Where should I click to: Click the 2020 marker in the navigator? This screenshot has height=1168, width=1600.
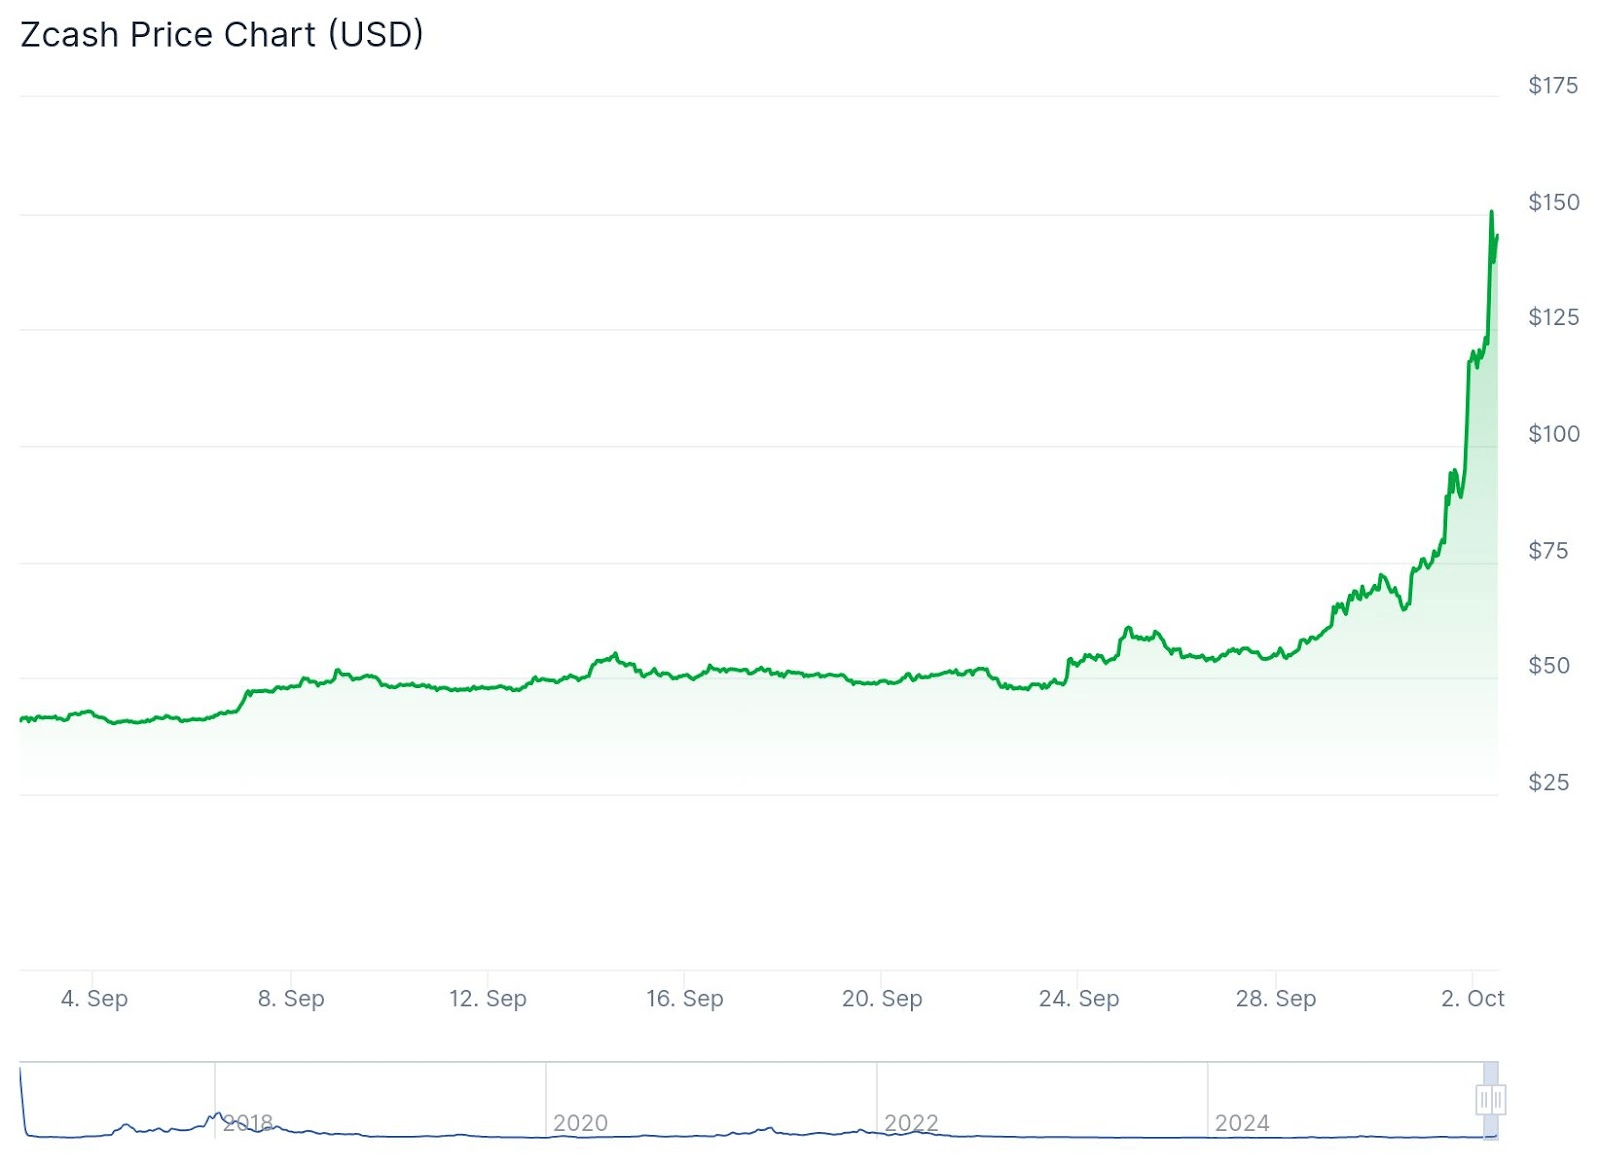580,1123
